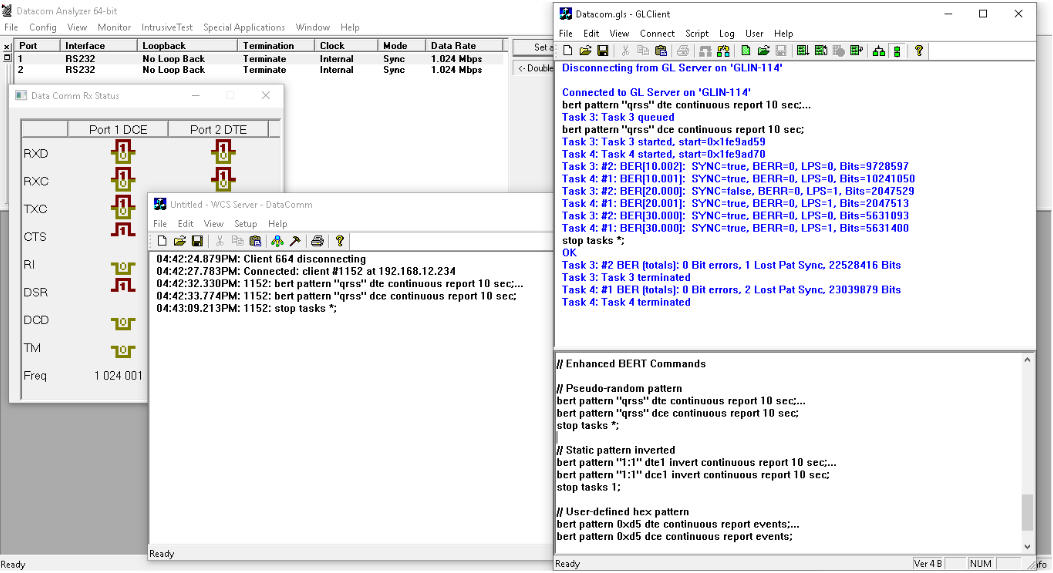Image resolution: width=1053 pixels, height=573 pixels.
Task: Click green grid with up arrow icon in GLClient
Action: pos(821,51)
